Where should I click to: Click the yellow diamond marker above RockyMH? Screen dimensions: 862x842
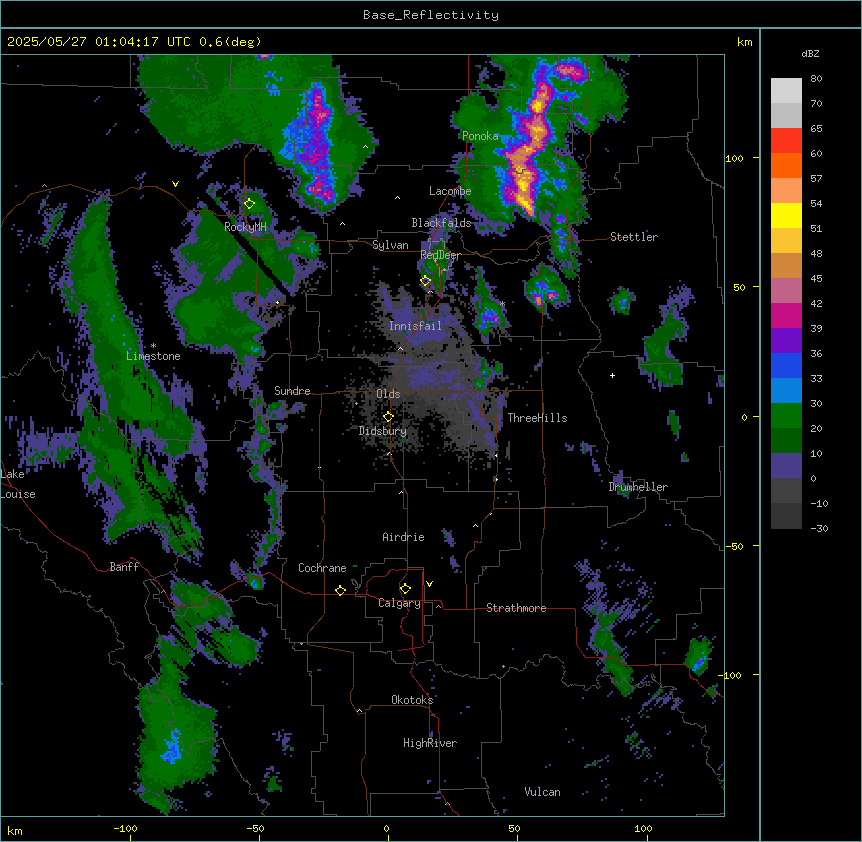click(249, 204)
